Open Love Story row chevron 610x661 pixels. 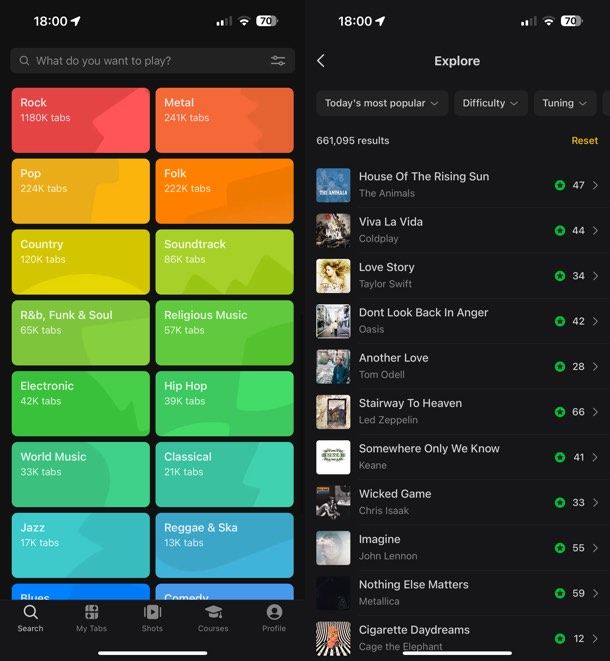coord(595,276)
